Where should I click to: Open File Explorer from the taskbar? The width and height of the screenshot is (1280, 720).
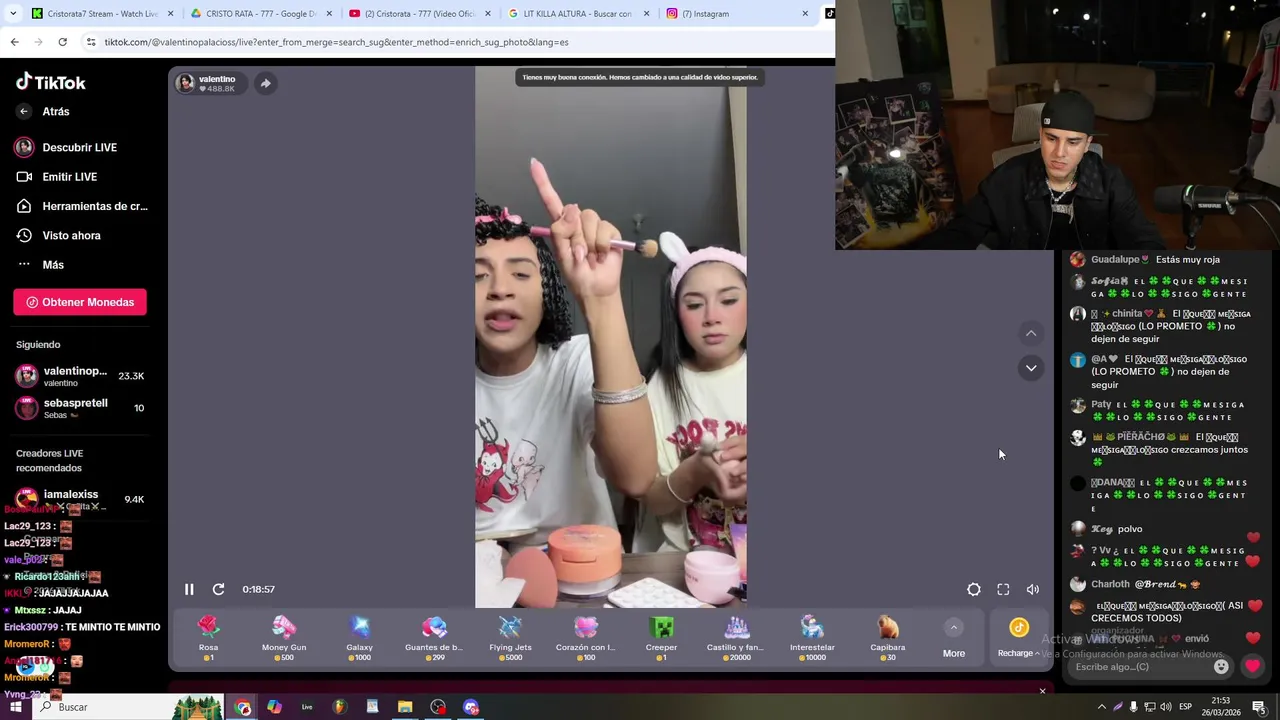click(405, 707)
